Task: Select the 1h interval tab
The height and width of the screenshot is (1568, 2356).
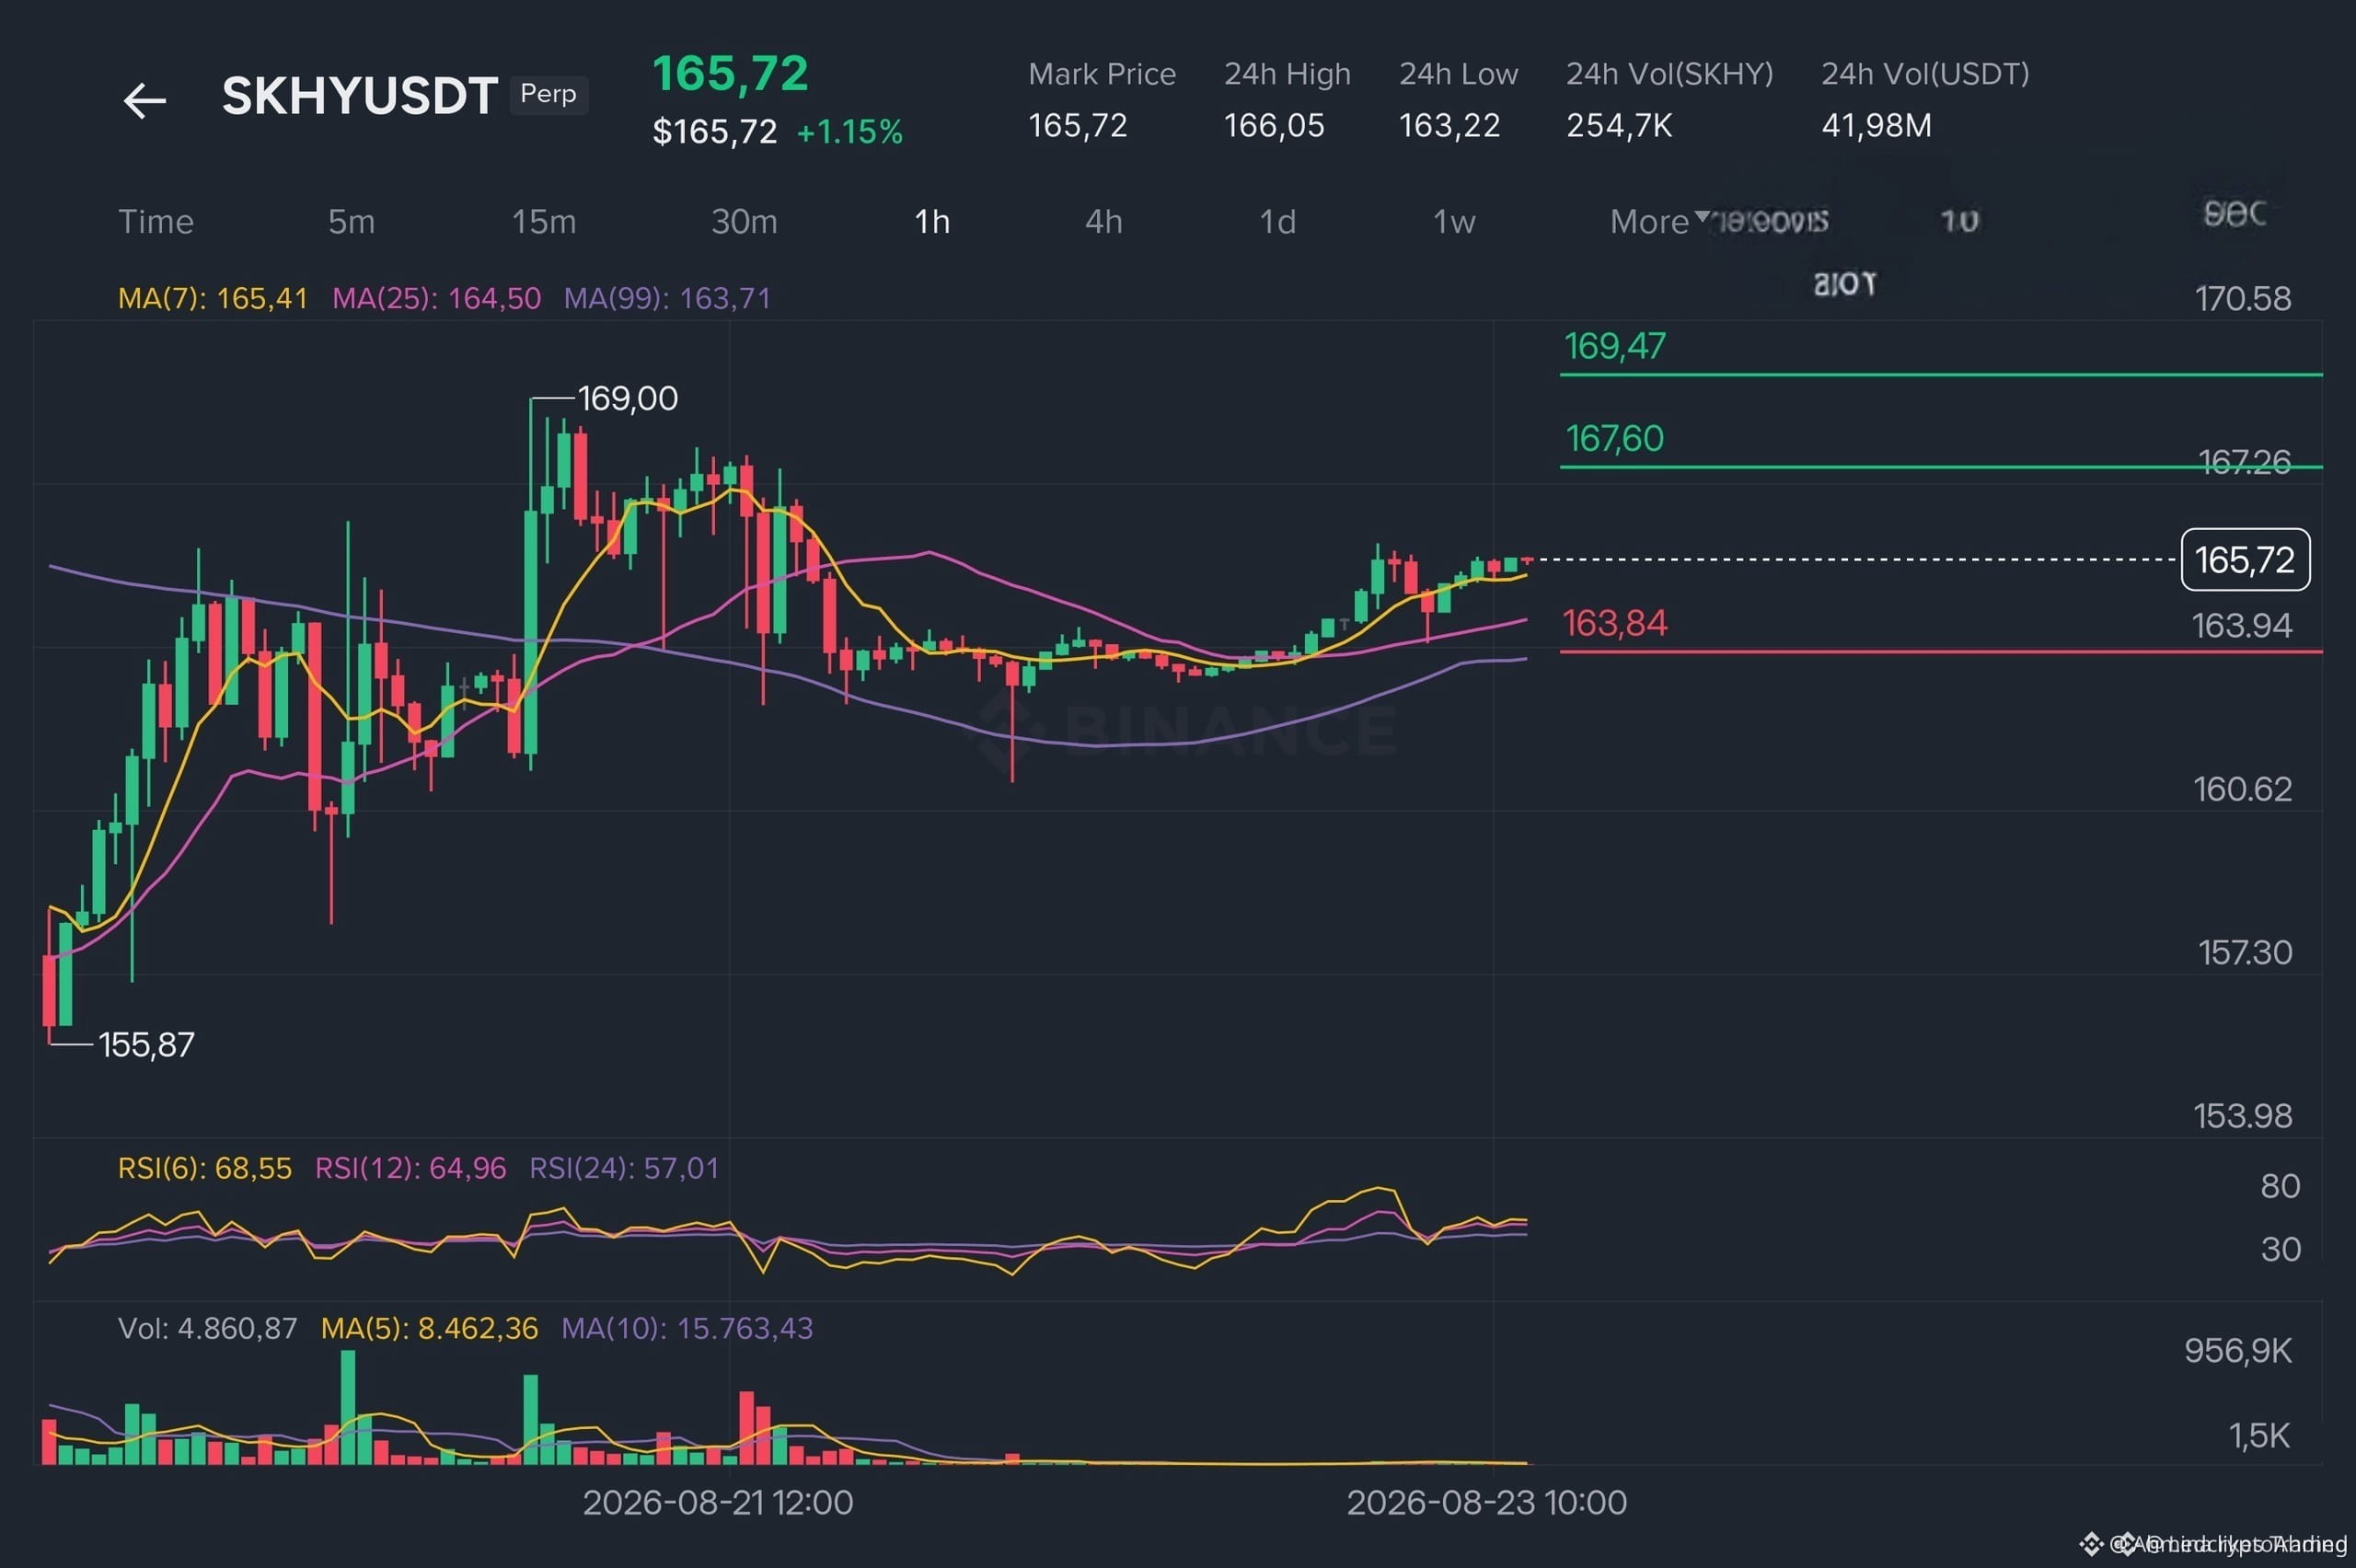Action: (x=932, y=221)
